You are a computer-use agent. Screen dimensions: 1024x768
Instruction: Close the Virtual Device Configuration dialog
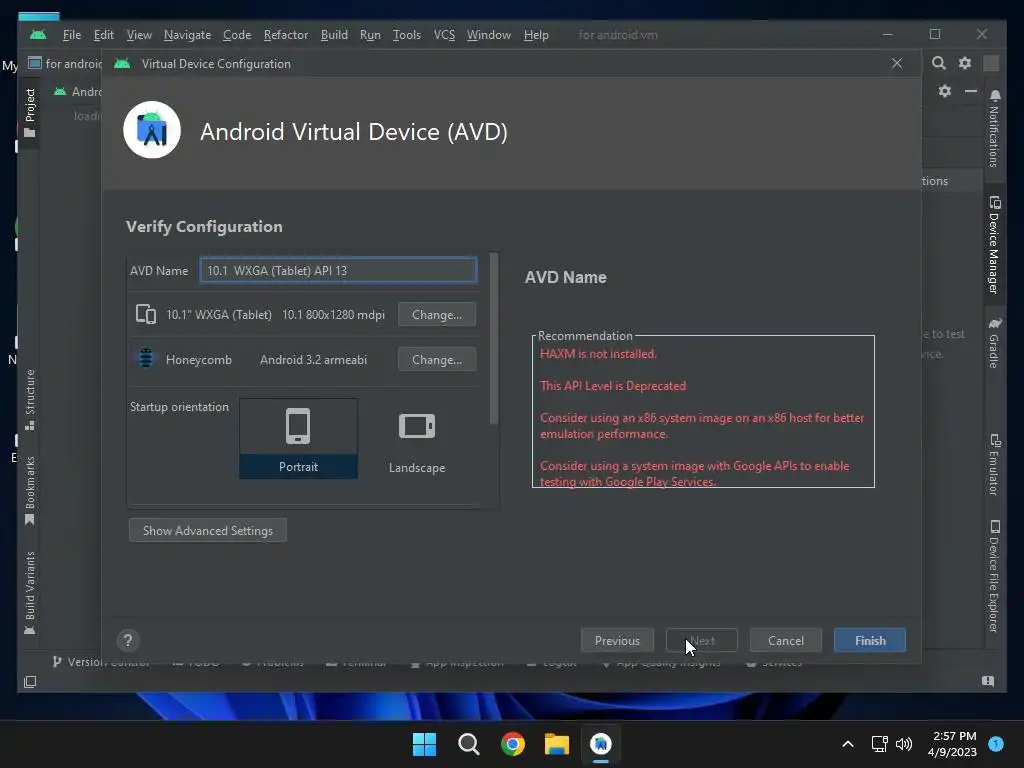click(x=897, y=63)
